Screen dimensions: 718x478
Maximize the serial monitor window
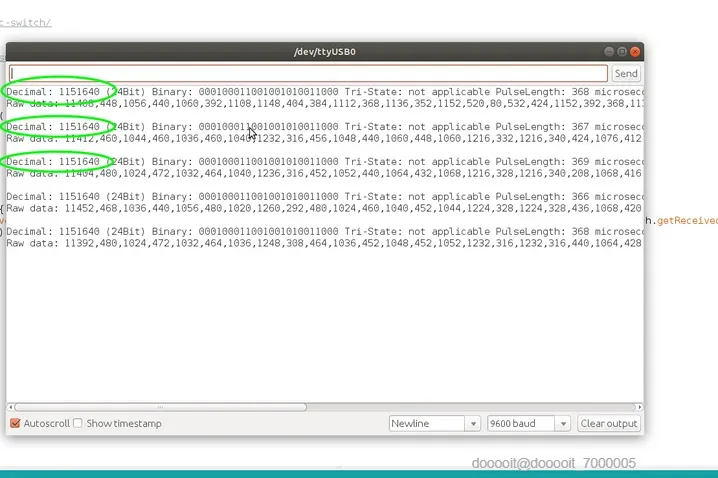(x=622, y=52)
